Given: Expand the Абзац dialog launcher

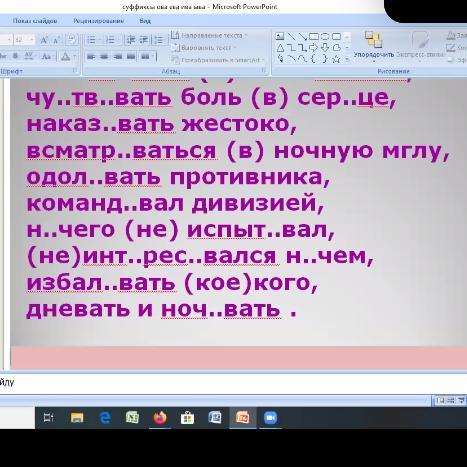Looking at the screenshot, I should (263, 70).
